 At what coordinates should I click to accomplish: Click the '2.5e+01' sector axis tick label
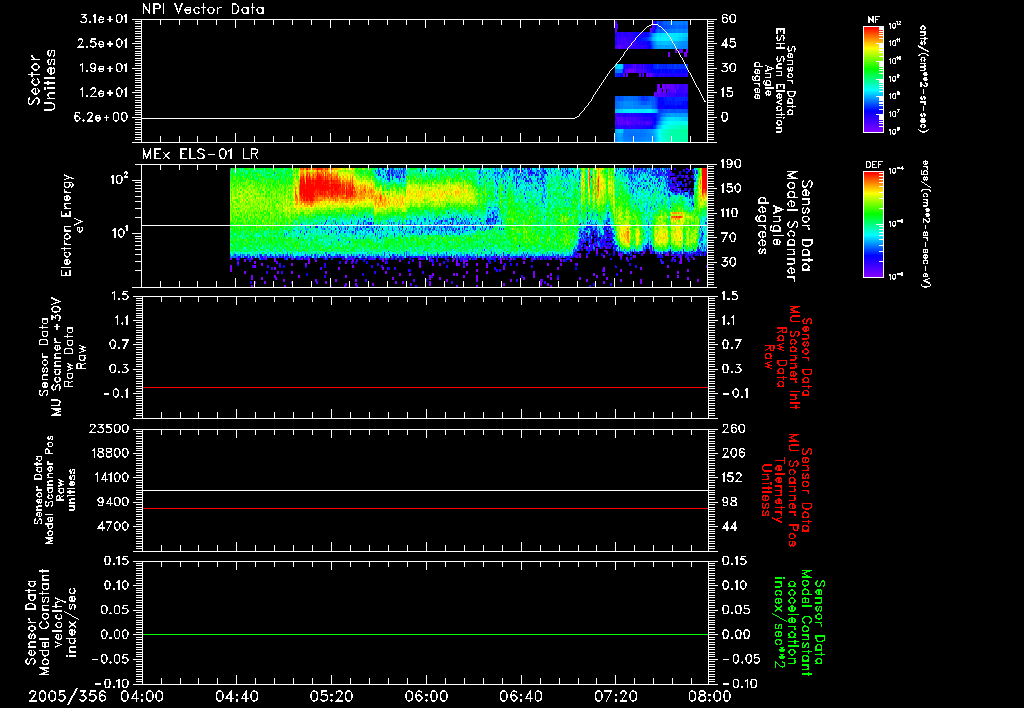(x=103, y=43)
